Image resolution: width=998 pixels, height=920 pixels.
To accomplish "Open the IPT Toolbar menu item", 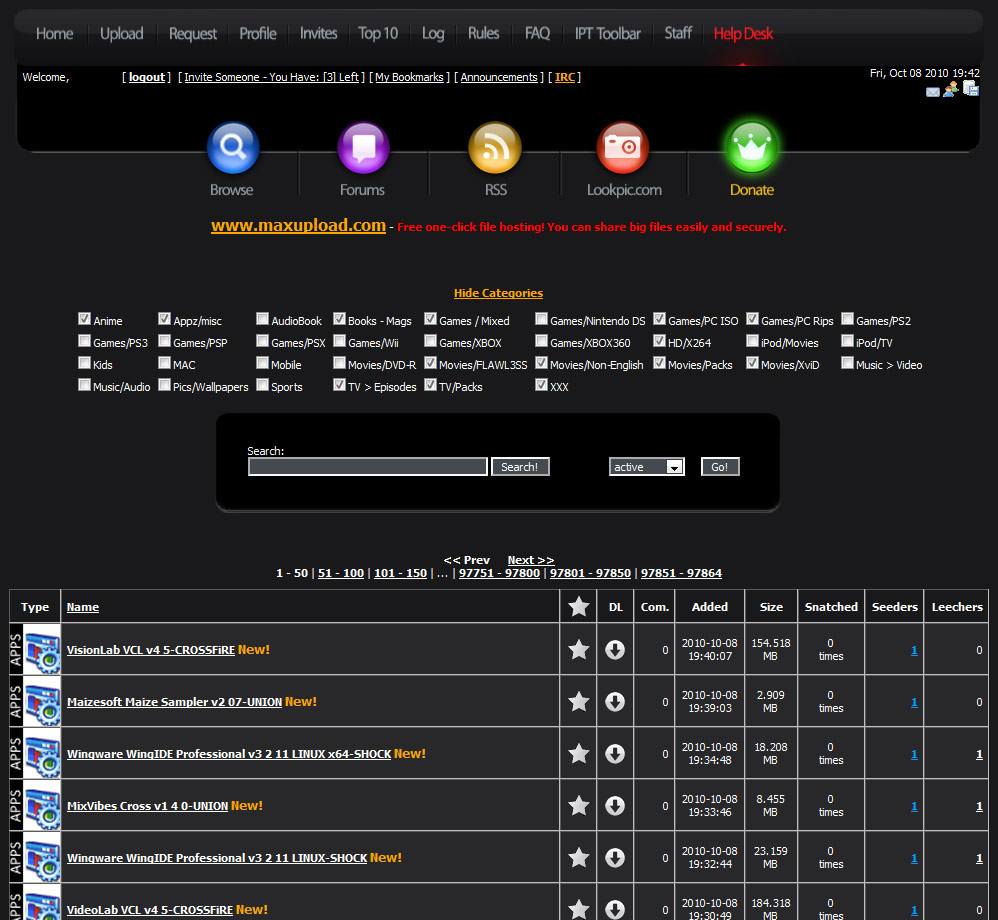I will tap(608, 33).
